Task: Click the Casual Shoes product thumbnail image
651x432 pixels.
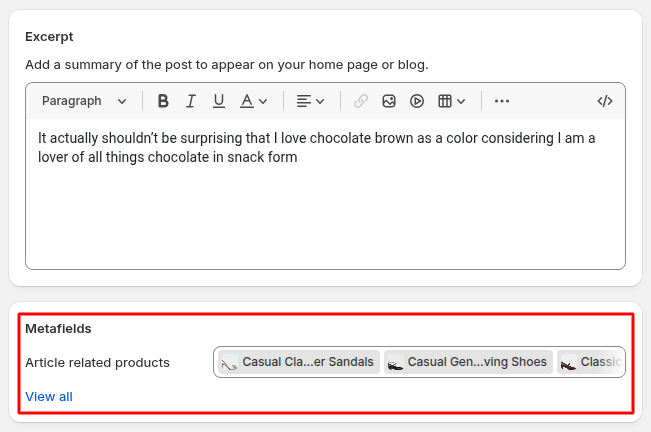Action: click(395, 363)
